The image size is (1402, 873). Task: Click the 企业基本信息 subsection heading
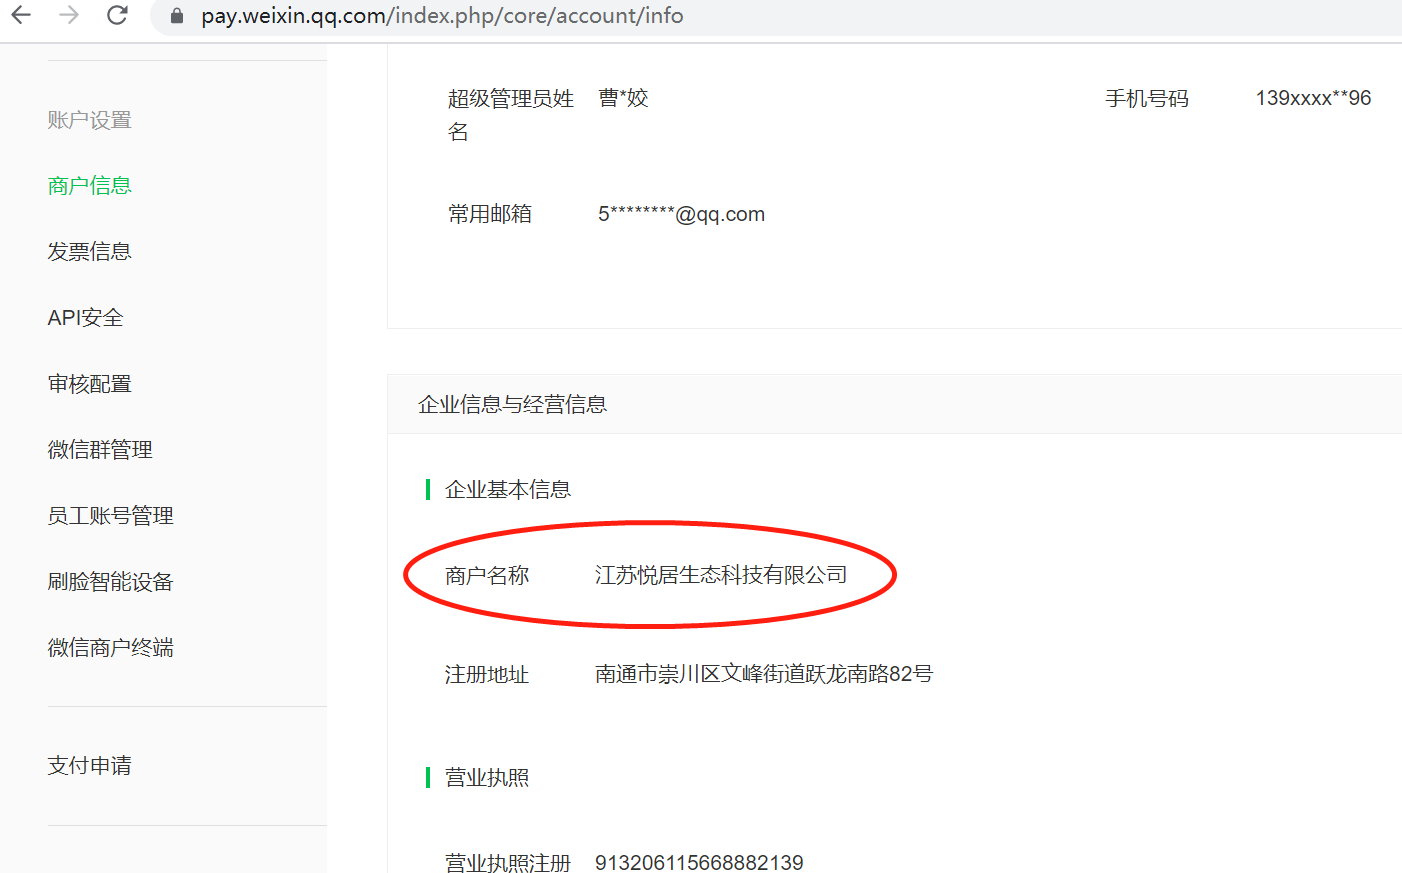pos(508,489)
